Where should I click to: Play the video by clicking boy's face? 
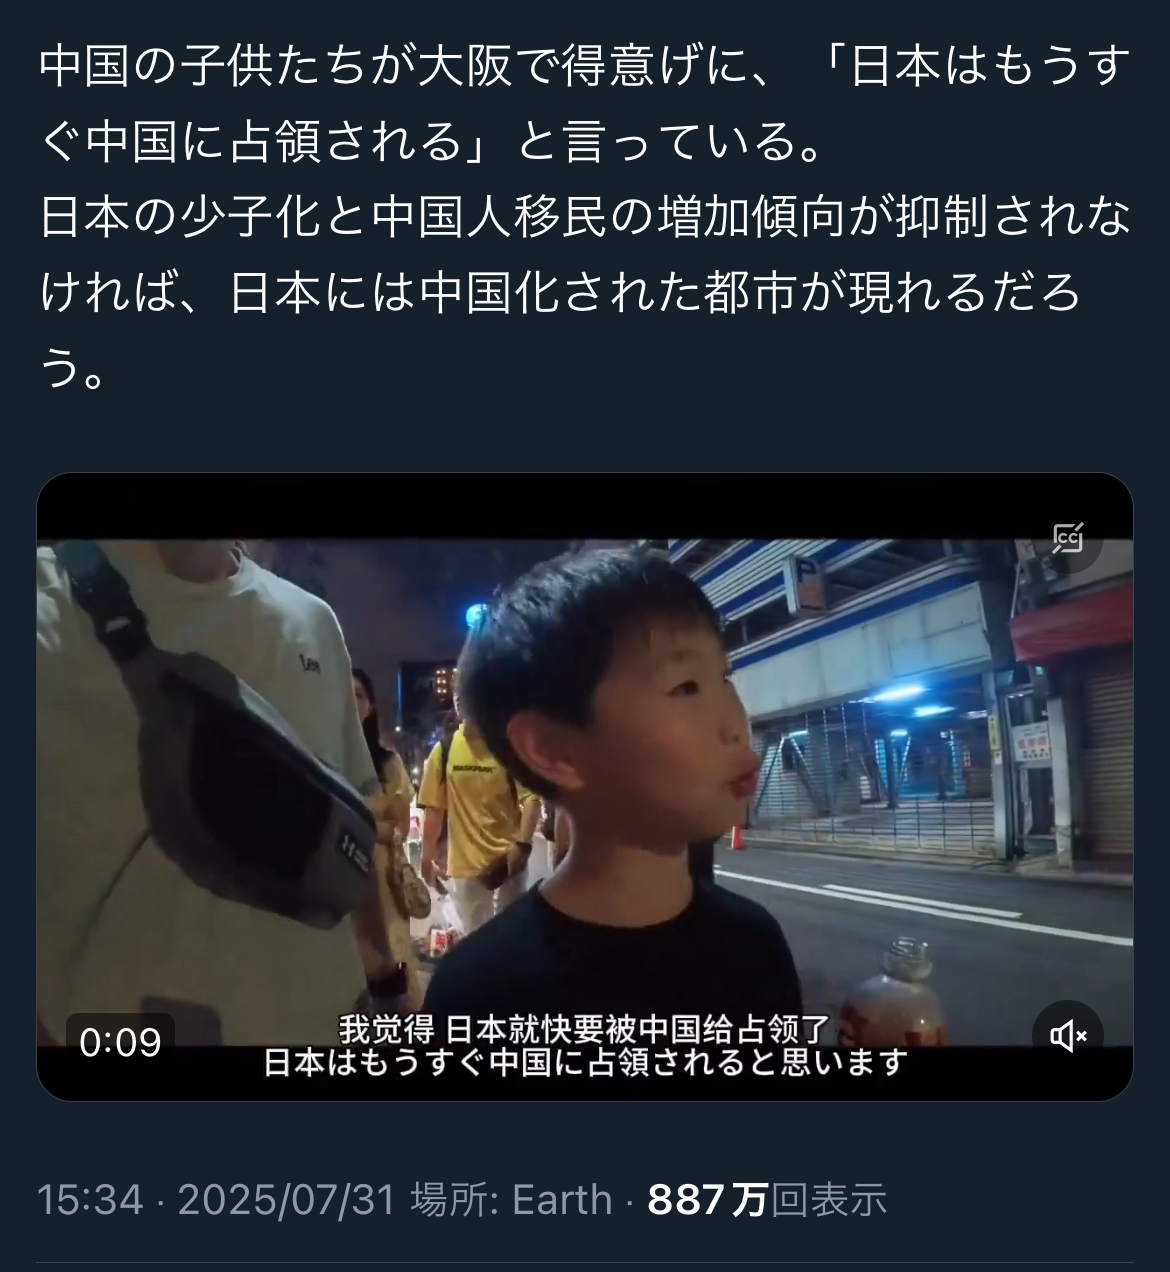point(650,730)
